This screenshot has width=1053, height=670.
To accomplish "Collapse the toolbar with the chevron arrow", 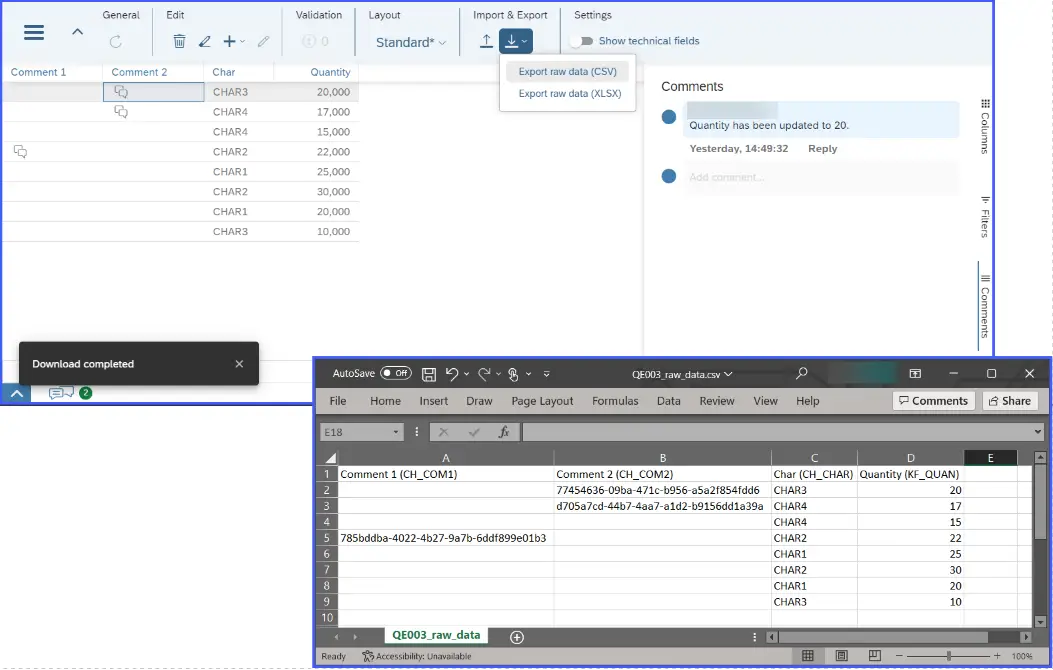I will [77, 32].
